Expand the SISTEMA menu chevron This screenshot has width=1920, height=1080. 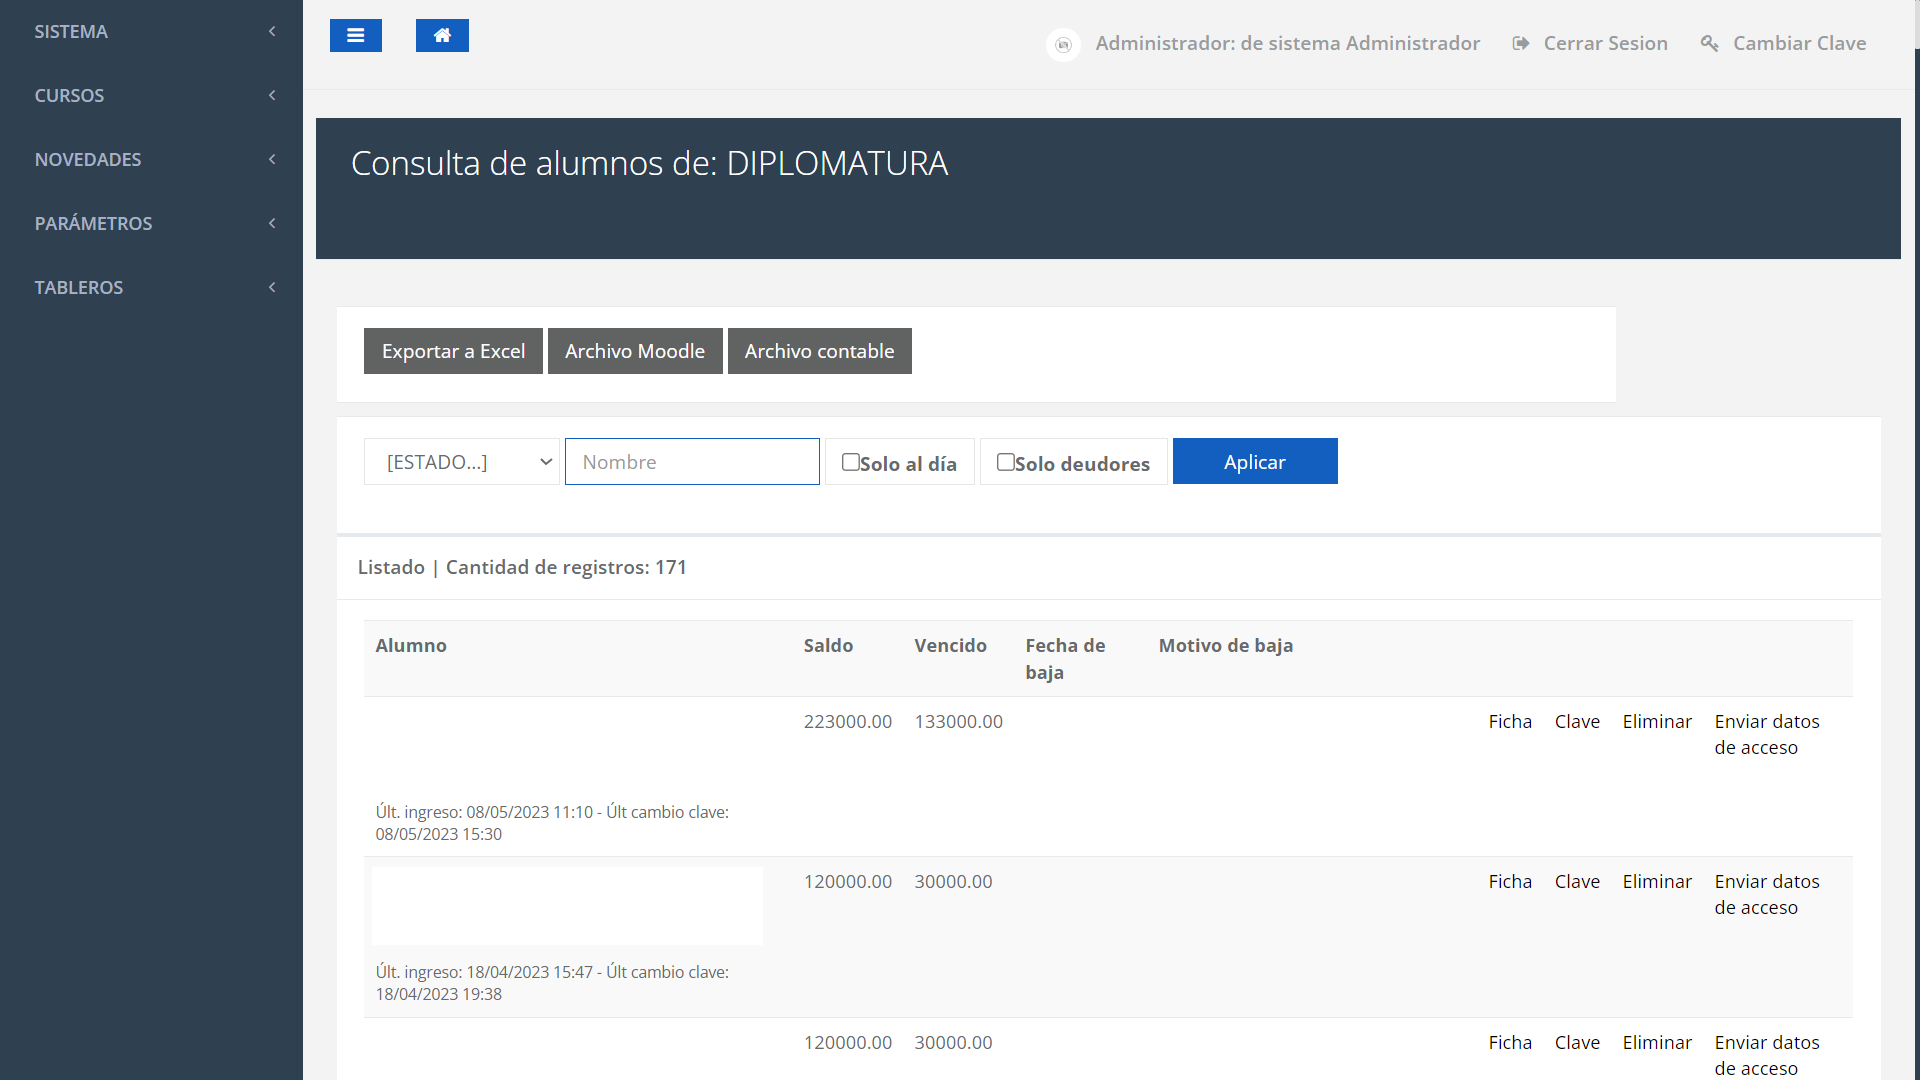click(x=272, y=32)
